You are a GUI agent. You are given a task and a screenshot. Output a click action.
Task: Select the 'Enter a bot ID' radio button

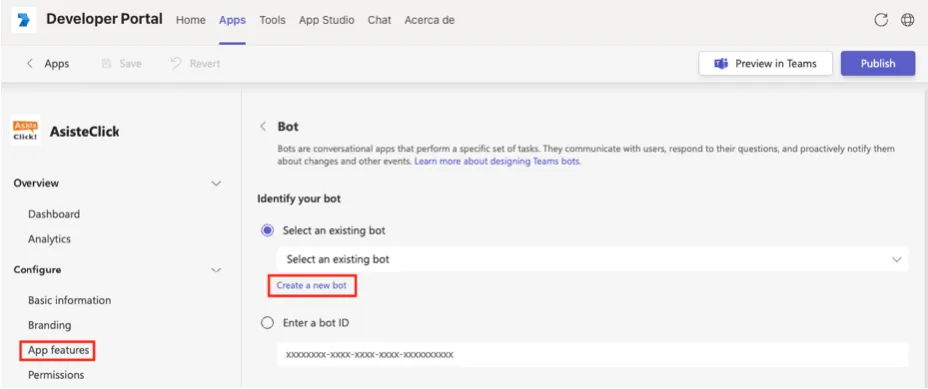(x=268, y=323)
